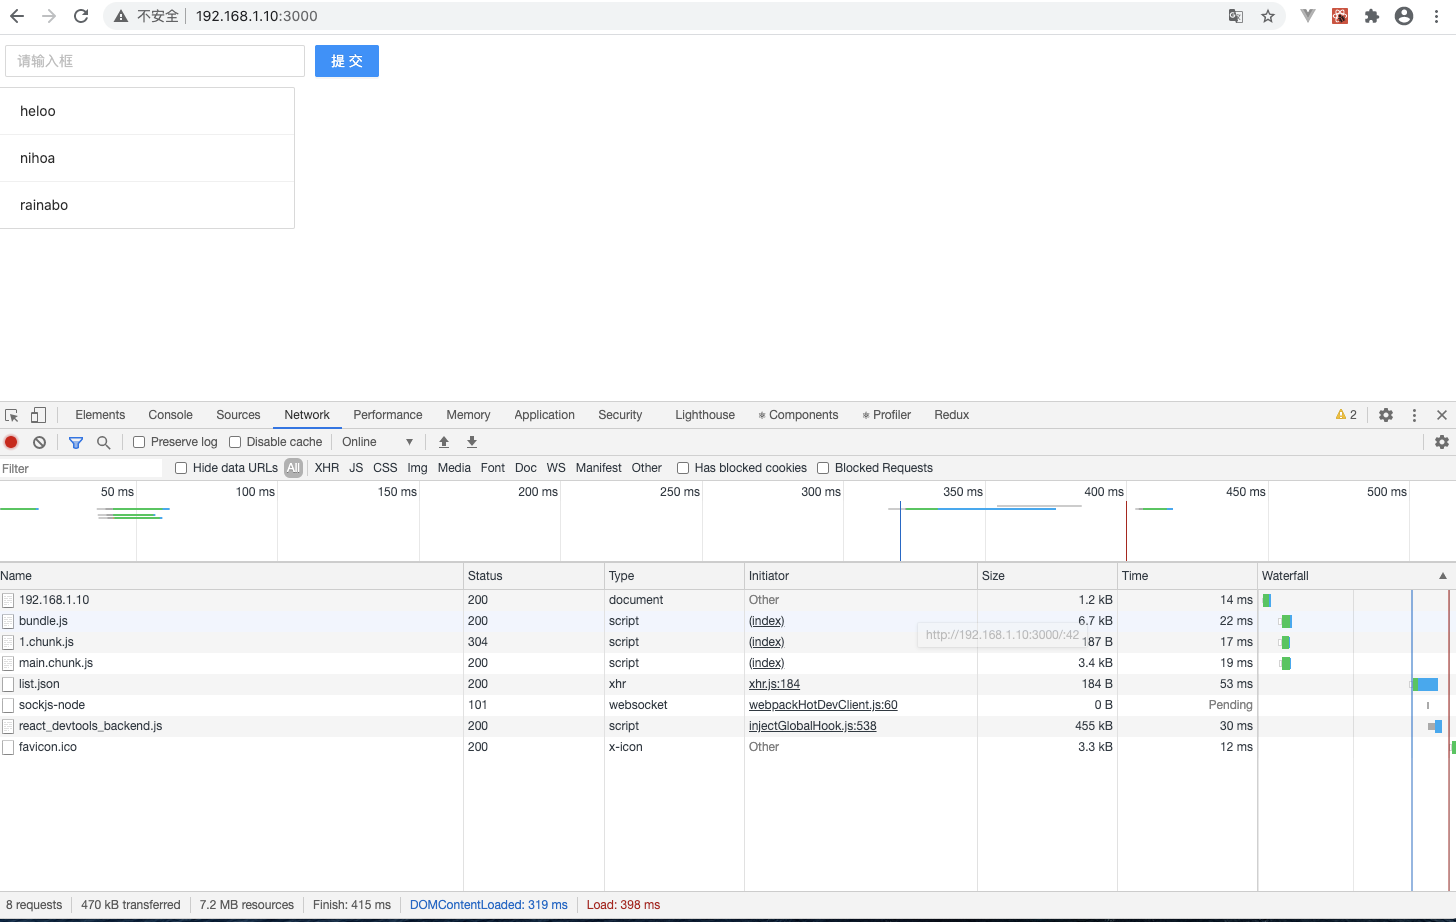Screen dimensions: 1456x922
Task: Click the blue submit button 提交
Action: coord(347,61)
